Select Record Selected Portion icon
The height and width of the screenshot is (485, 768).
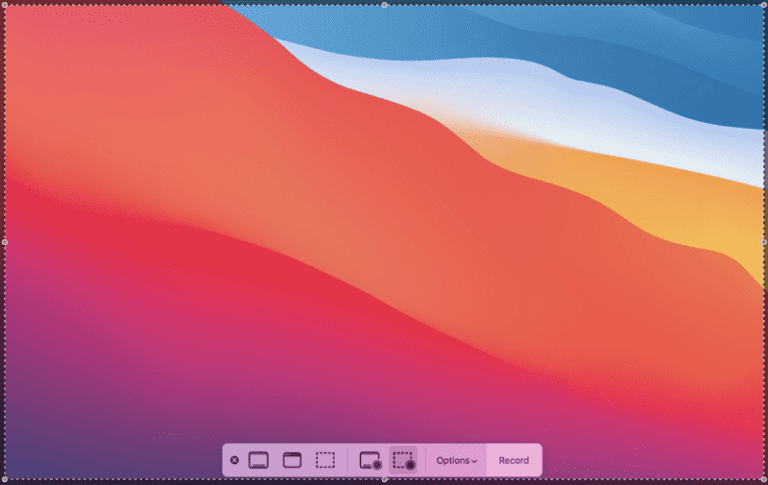click(x=403, y=461)
